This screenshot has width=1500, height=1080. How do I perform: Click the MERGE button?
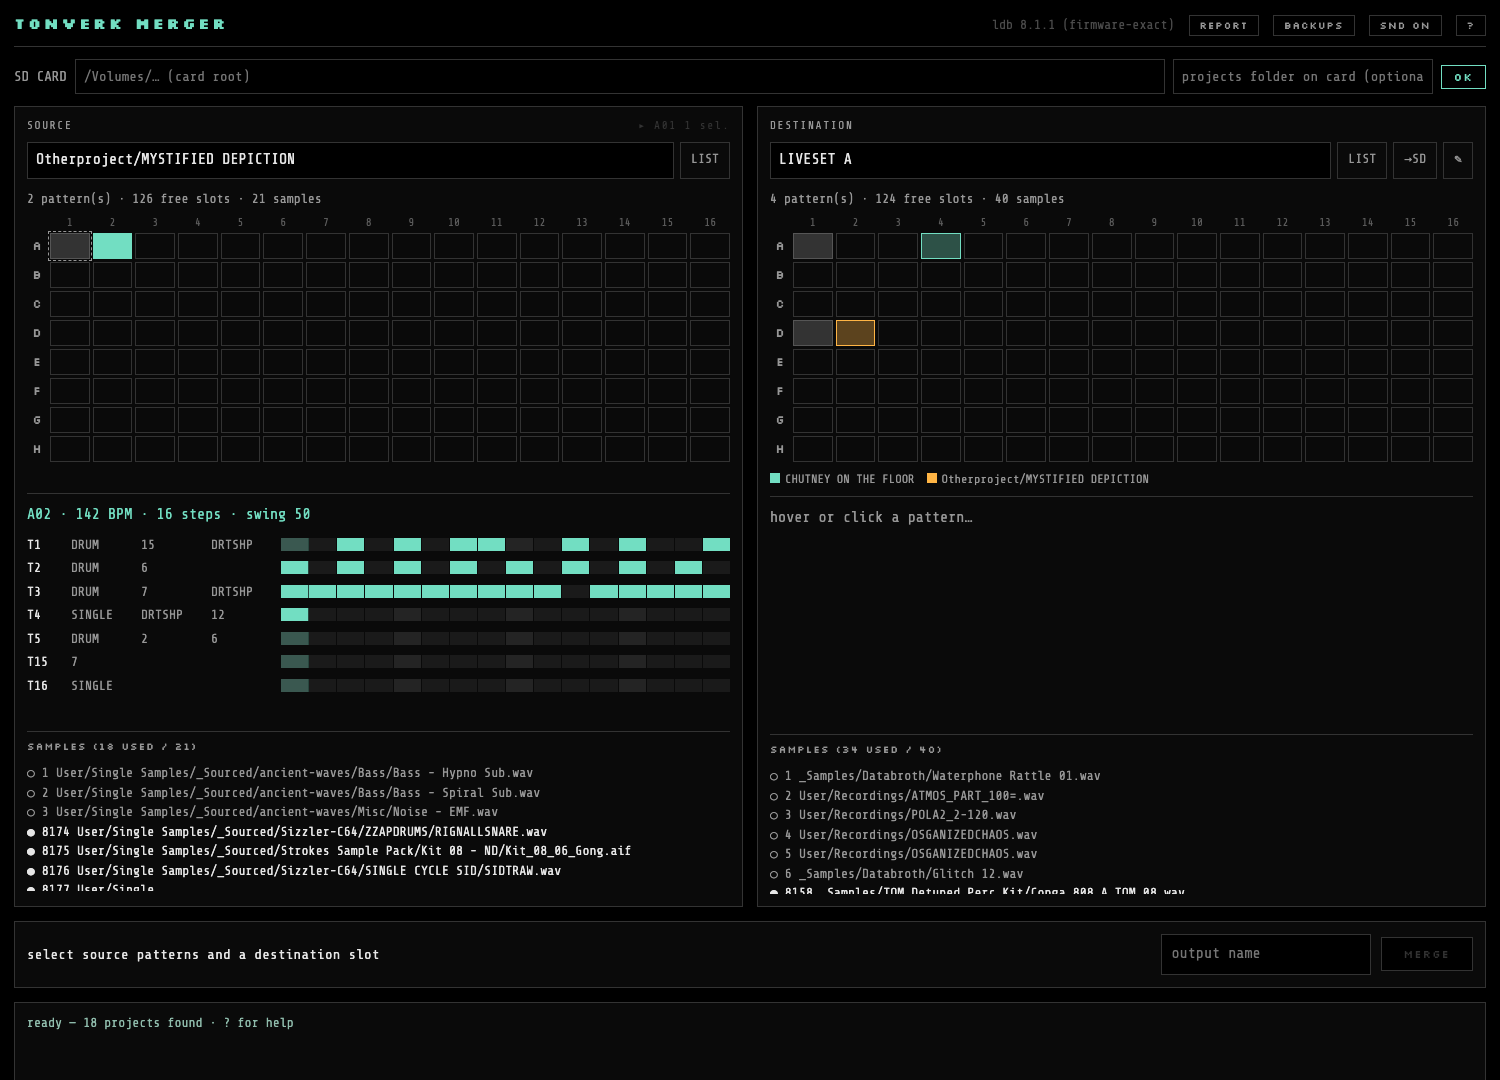1427,954
